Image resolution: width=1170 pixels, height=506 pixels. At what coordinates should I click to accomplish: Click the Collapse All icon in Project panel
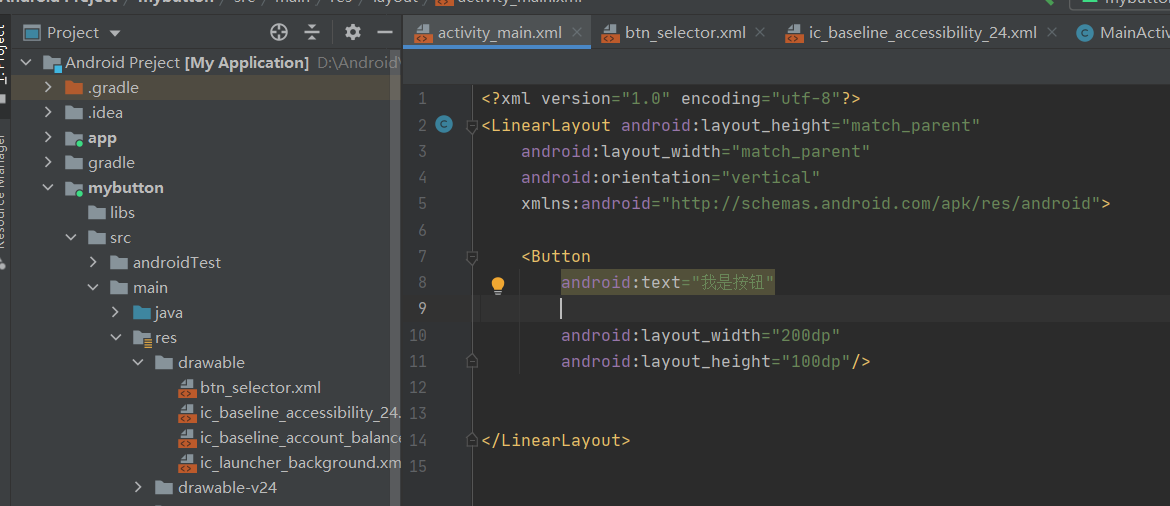[x=313, y=32]
